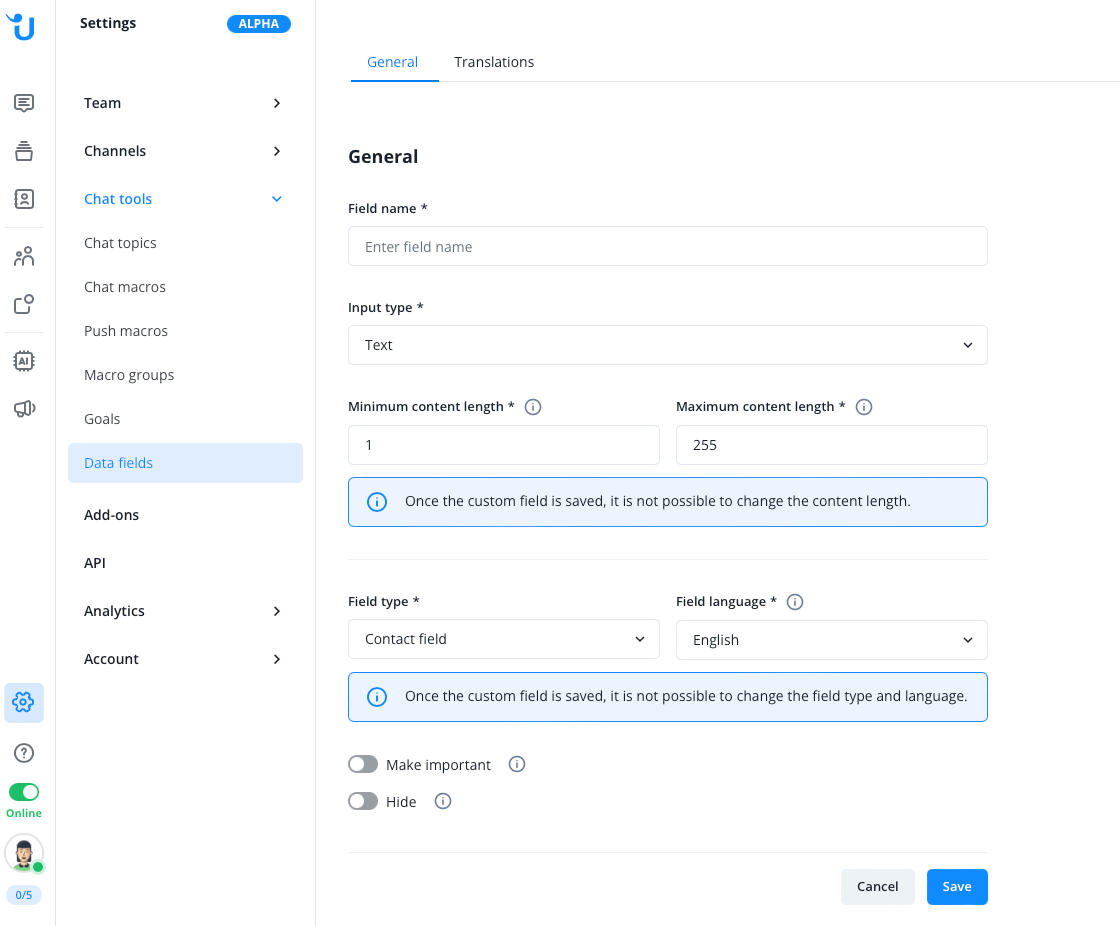Click info icon beside Minimum content length

tap(533, 407)
